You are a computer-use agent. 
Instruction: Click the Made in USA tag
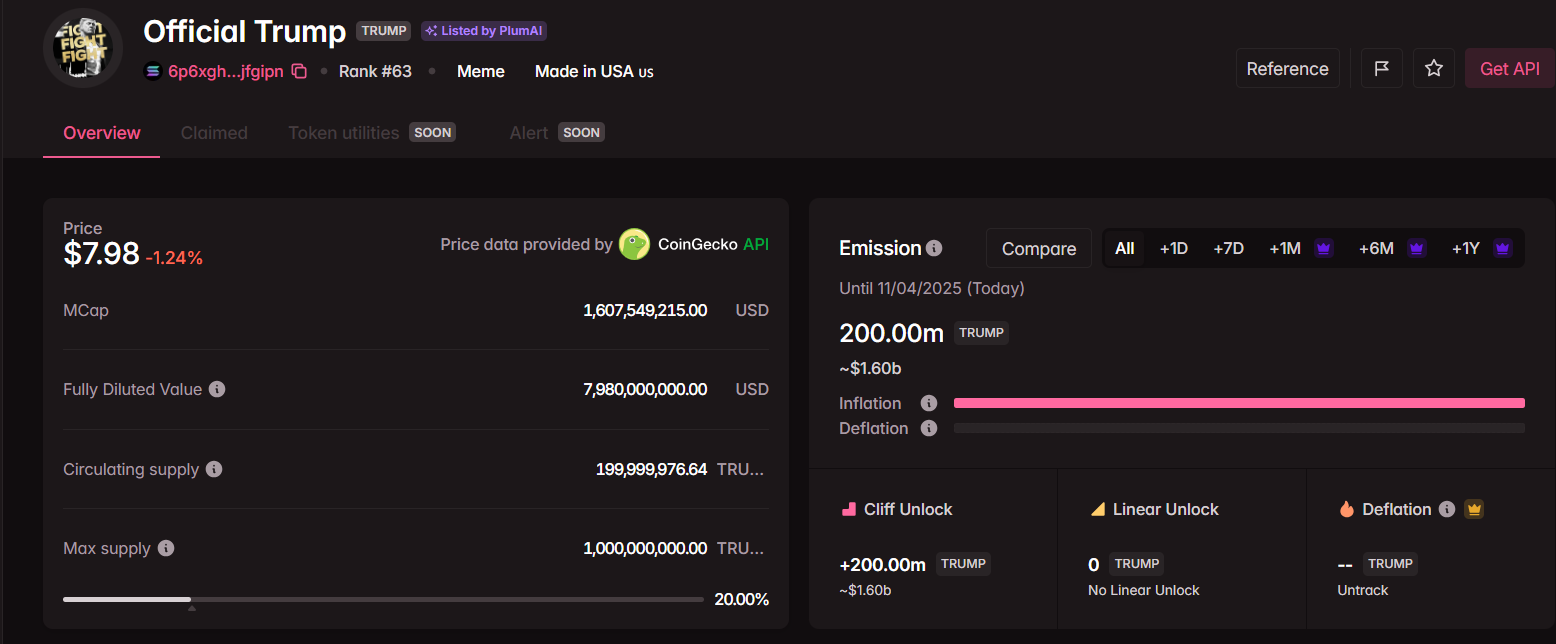[x=594, y=71]
